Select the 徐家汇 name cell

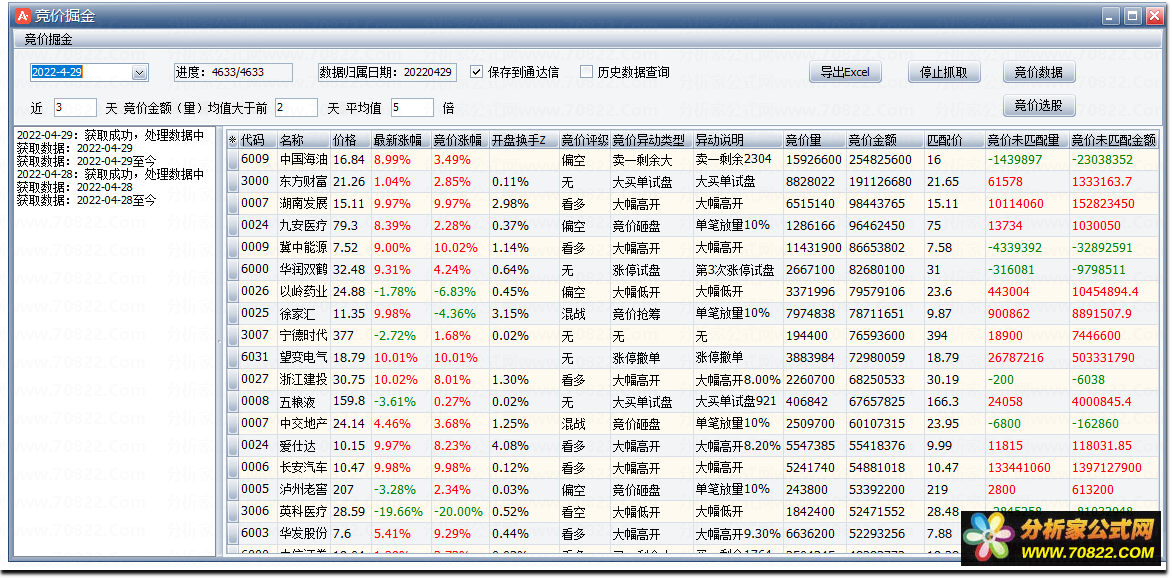coord(303,313)
